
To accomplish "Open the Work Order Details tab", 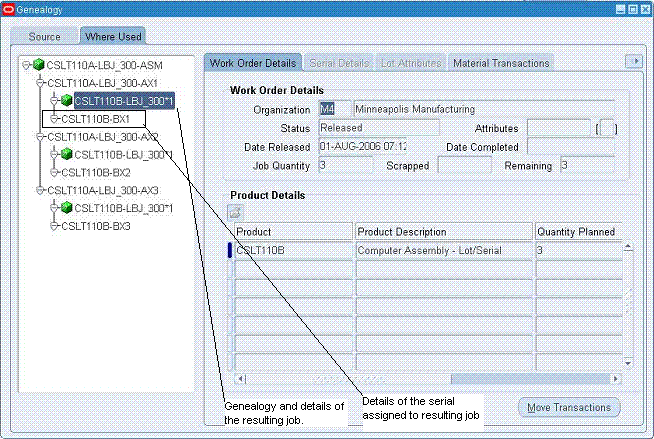I will [253, 63].
